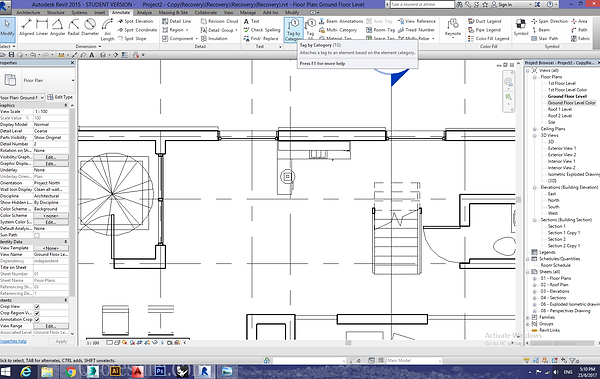Open the Manage ribbon tab
The width and height of the screenshot is (600, 379).
click(x=248, y=13)
